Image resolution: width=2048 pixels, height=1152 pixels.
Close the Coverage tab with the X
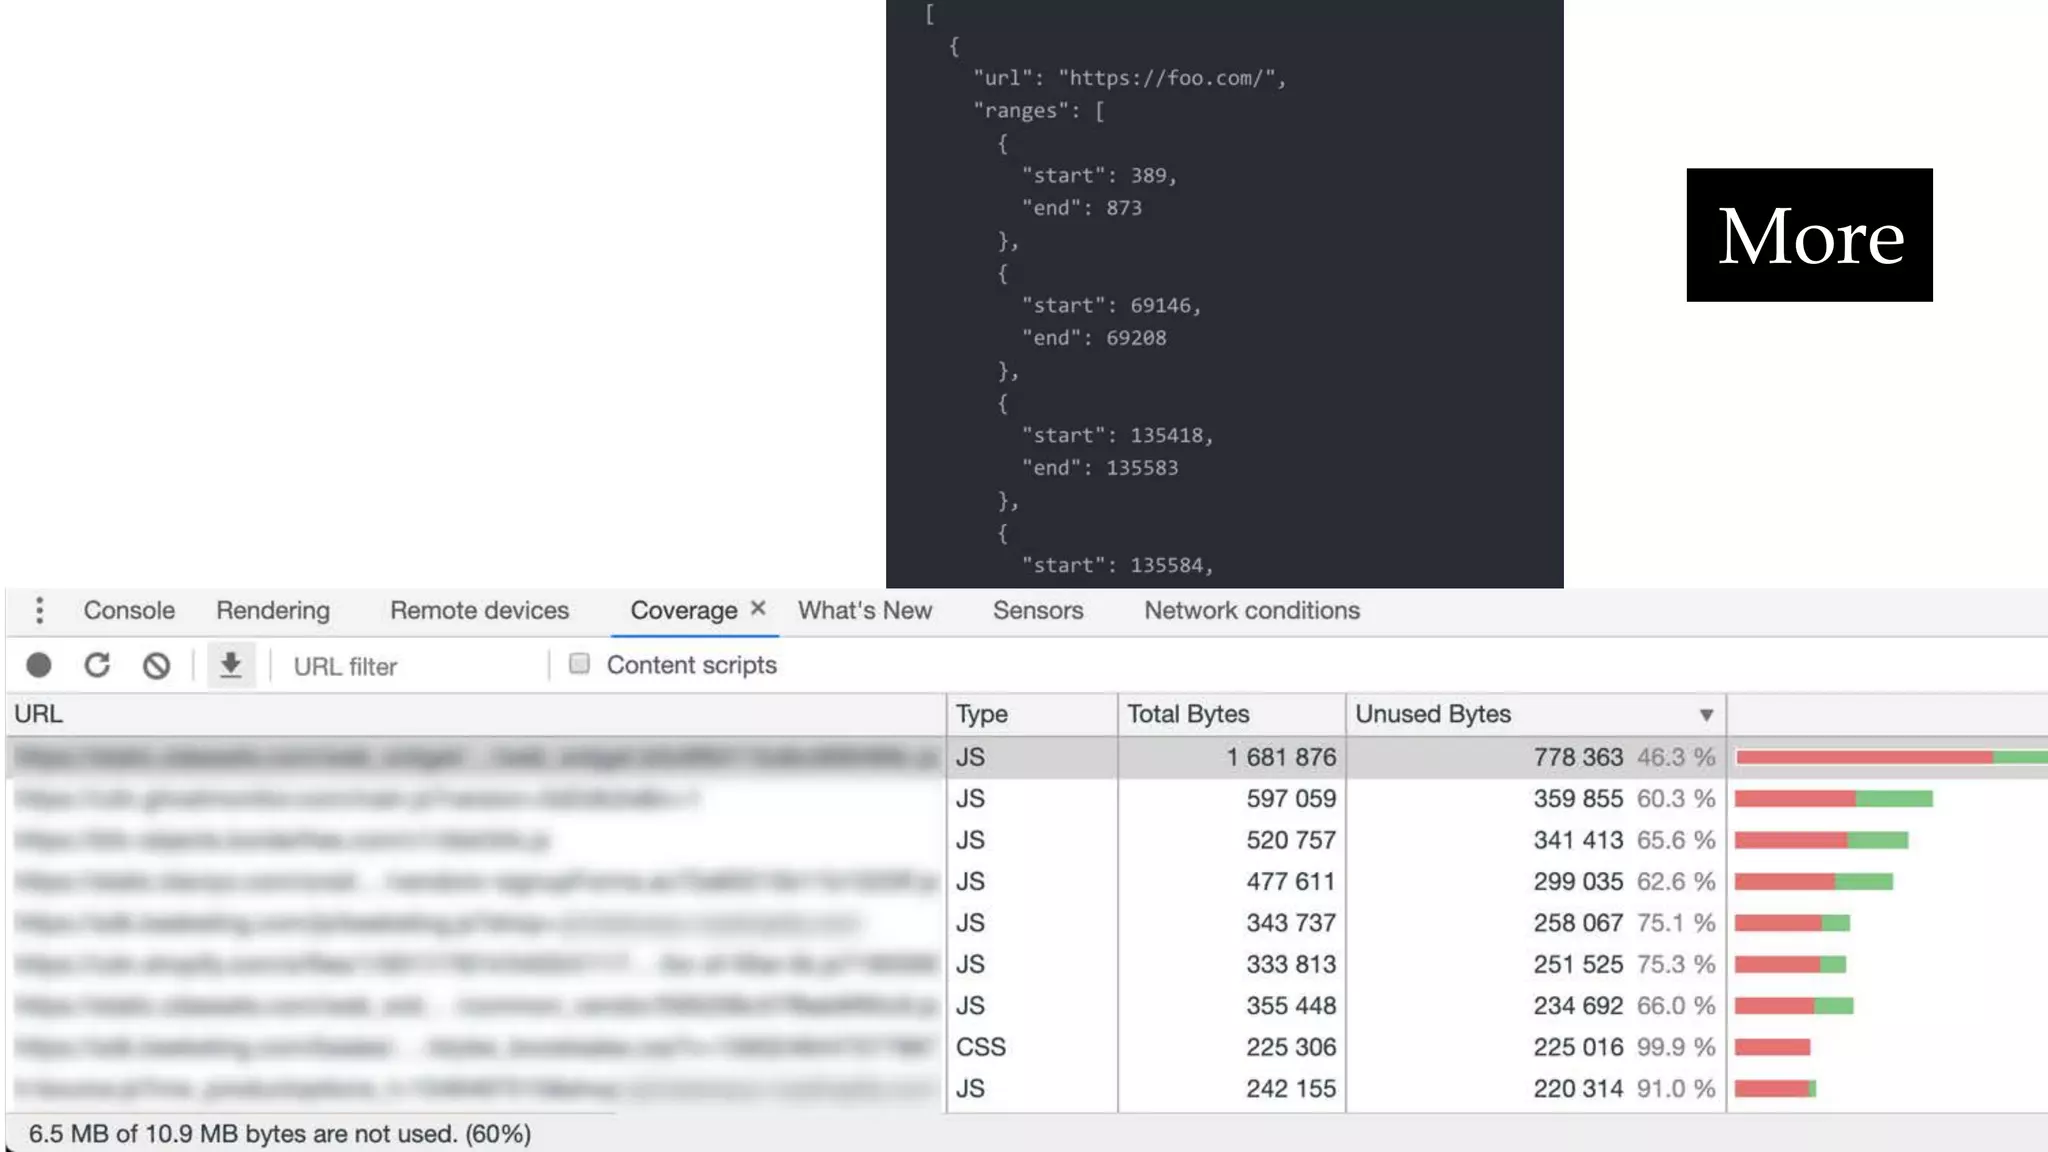tap(758, 608)
